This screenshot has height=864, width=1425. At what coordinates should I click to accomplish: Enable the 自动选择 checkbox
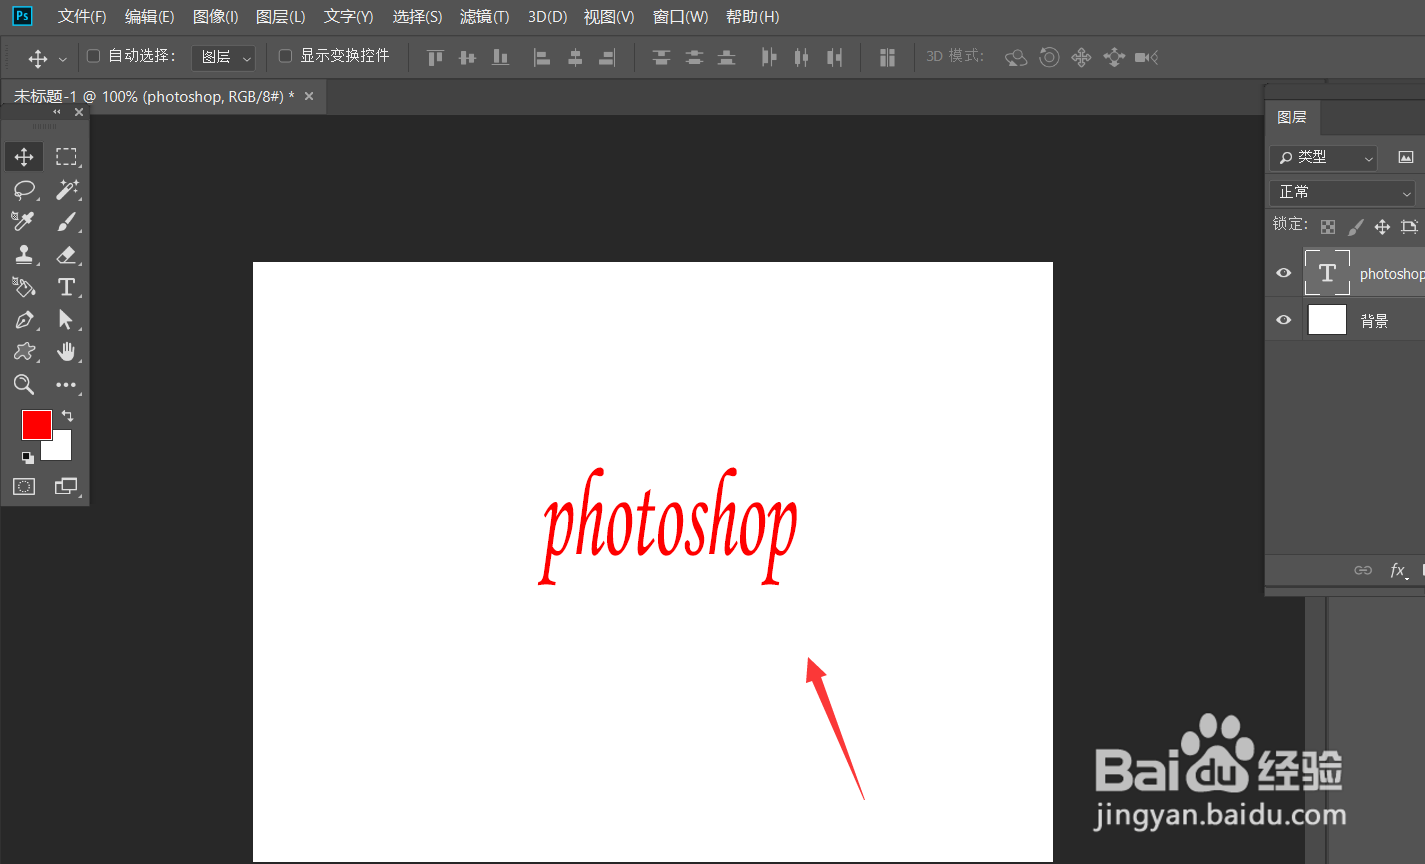click(93, 56)
